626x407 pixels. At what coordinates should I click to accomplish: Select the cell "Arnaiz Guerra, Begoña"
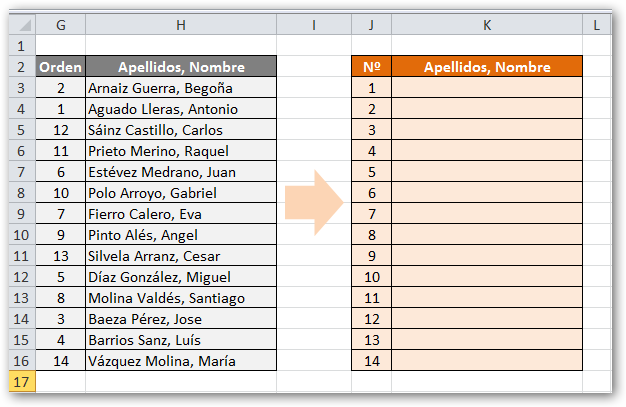(180, 88)
